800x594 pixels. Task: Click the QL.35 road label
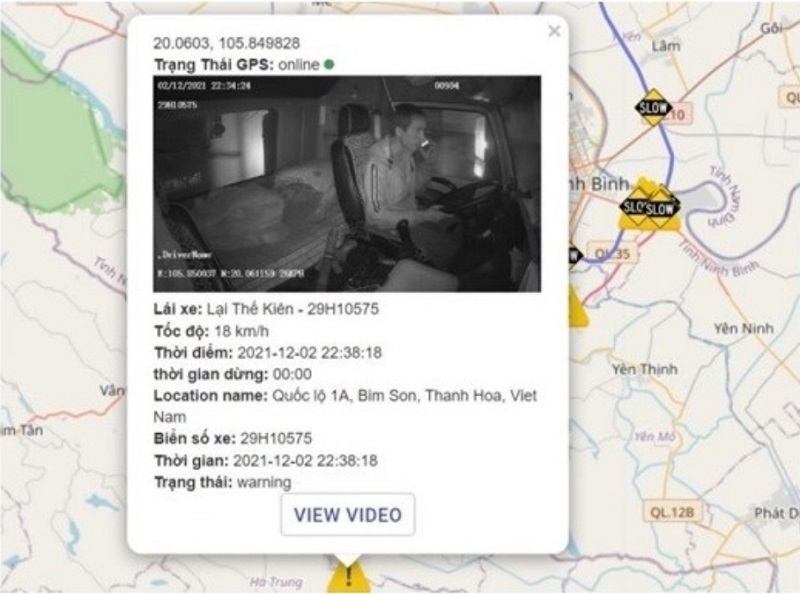tap(612, 254)
